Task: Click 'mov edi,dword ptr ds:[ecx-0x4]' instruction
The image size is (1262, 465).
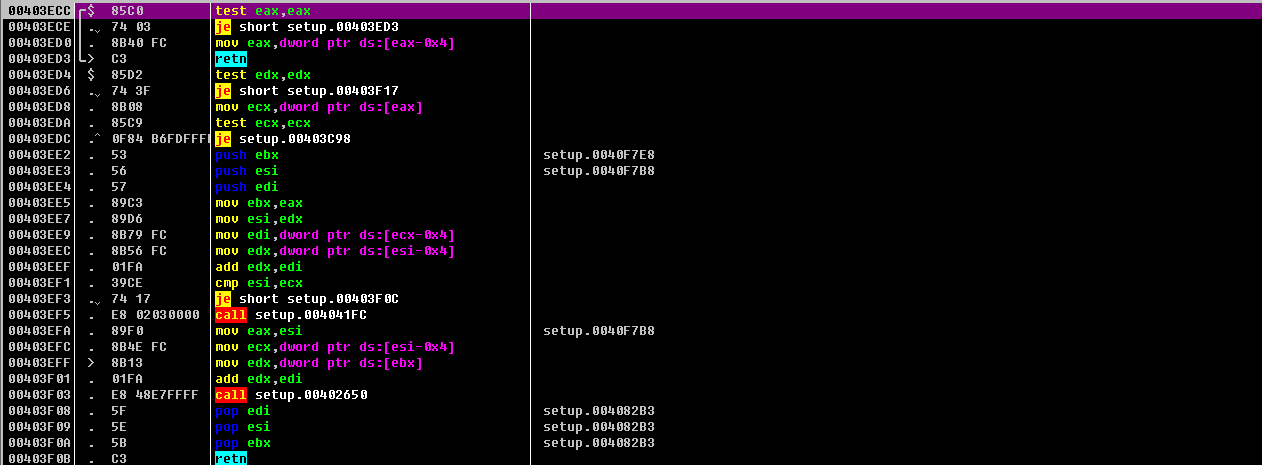Action: click(335, 235)
